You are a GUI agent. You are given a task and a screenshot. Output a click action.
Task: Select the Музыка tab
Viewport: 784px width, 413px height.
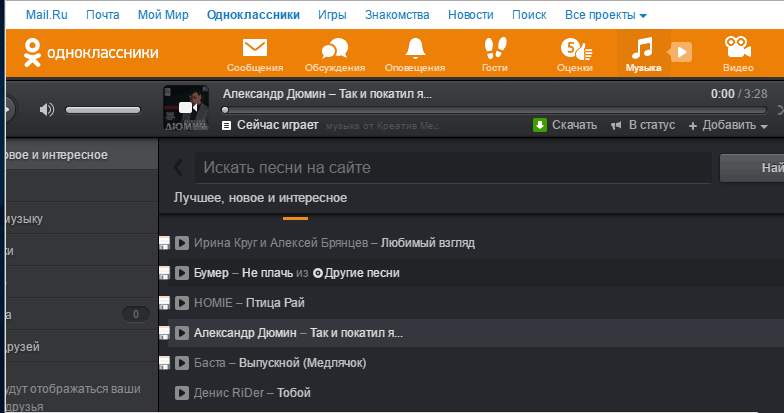[643, 53]
